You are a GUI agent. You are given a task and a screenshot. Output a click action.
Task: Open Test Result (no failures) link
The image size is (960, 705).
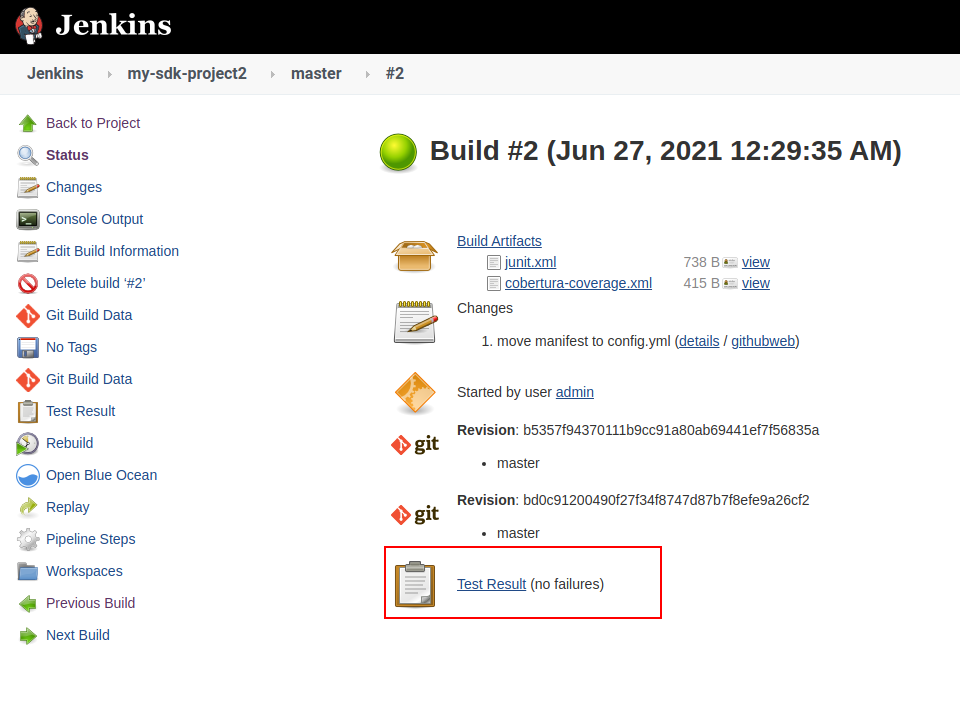click(x=491, y=584)
